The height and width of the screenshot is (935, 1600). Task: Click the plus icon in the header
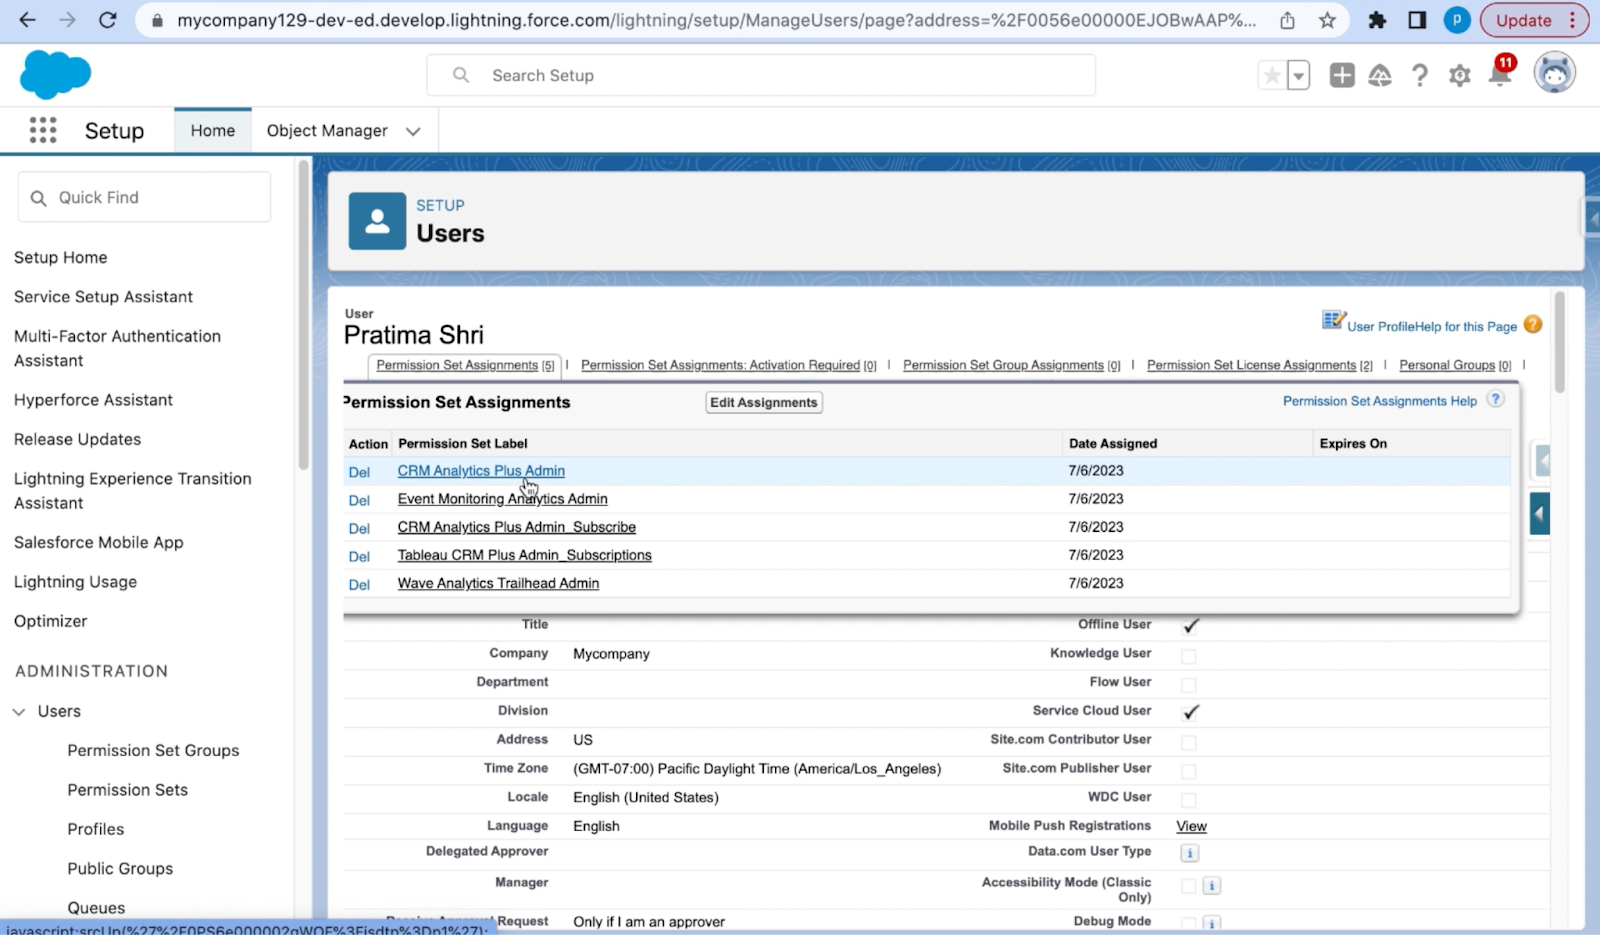point(1341,74)
